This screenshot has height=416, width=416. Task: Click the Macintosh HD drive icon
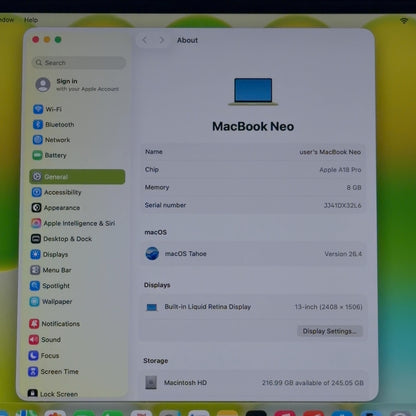pyautogui.click(x=151, y=382)
